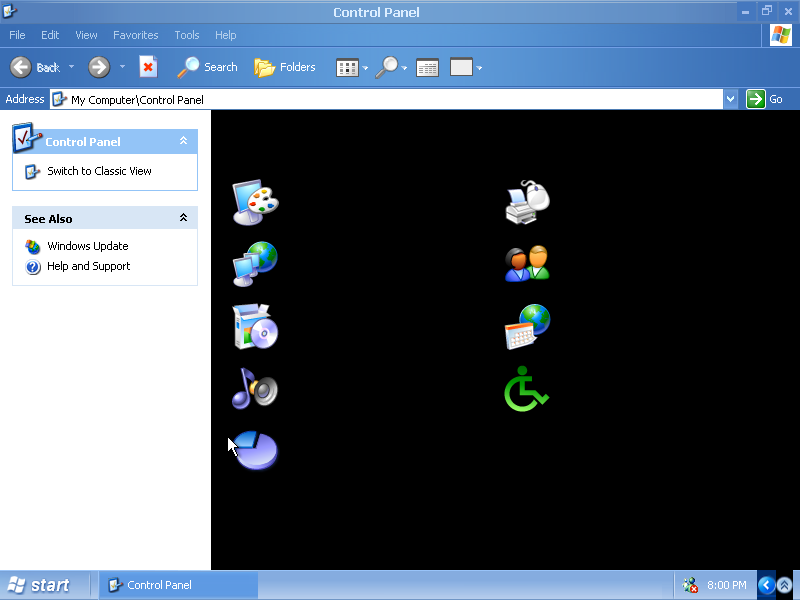This screenshot has width=800, height=600.
Task: Click the double-chevron tray button
Action: tap(784, 585)
